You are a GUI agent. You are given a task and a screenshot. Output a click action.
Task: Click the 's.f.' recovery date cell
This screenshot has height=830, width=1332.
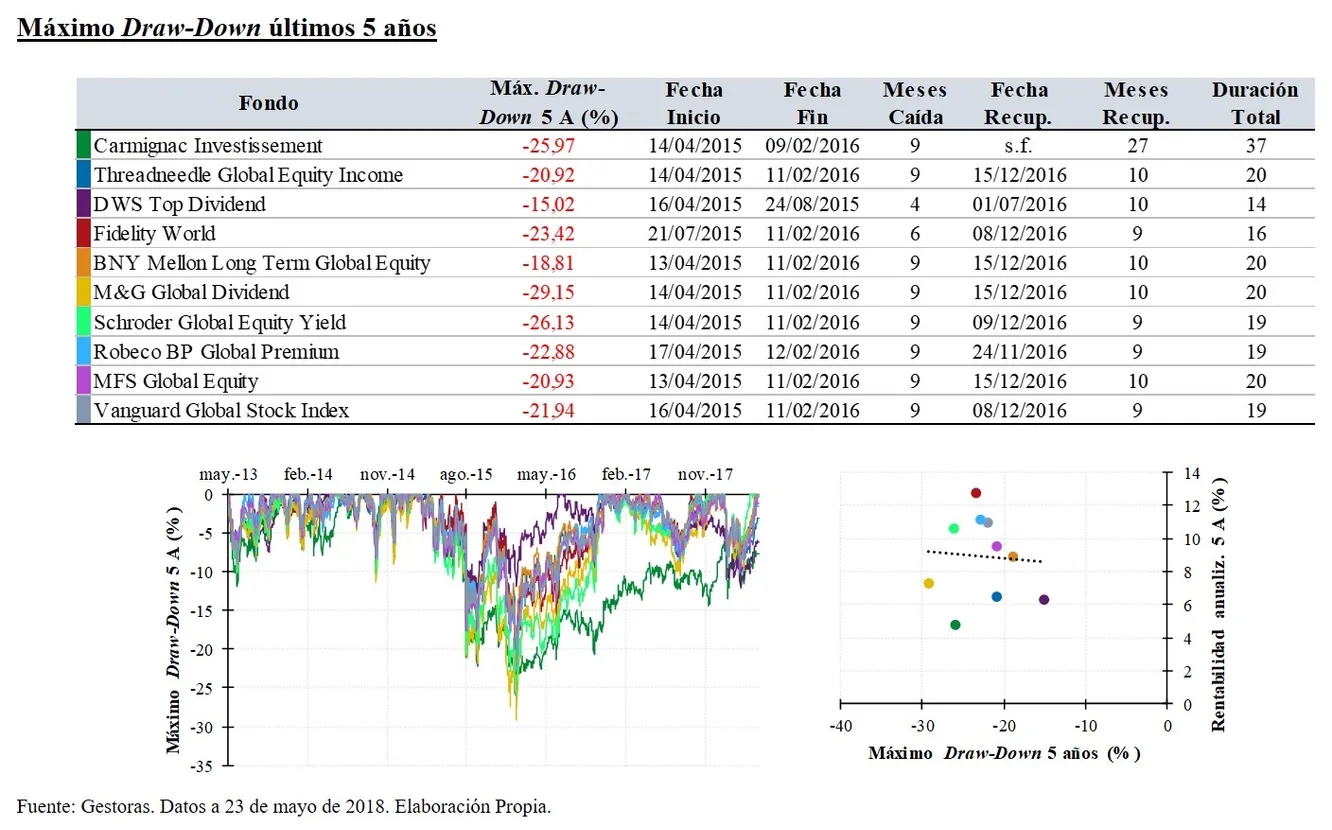1017,146
